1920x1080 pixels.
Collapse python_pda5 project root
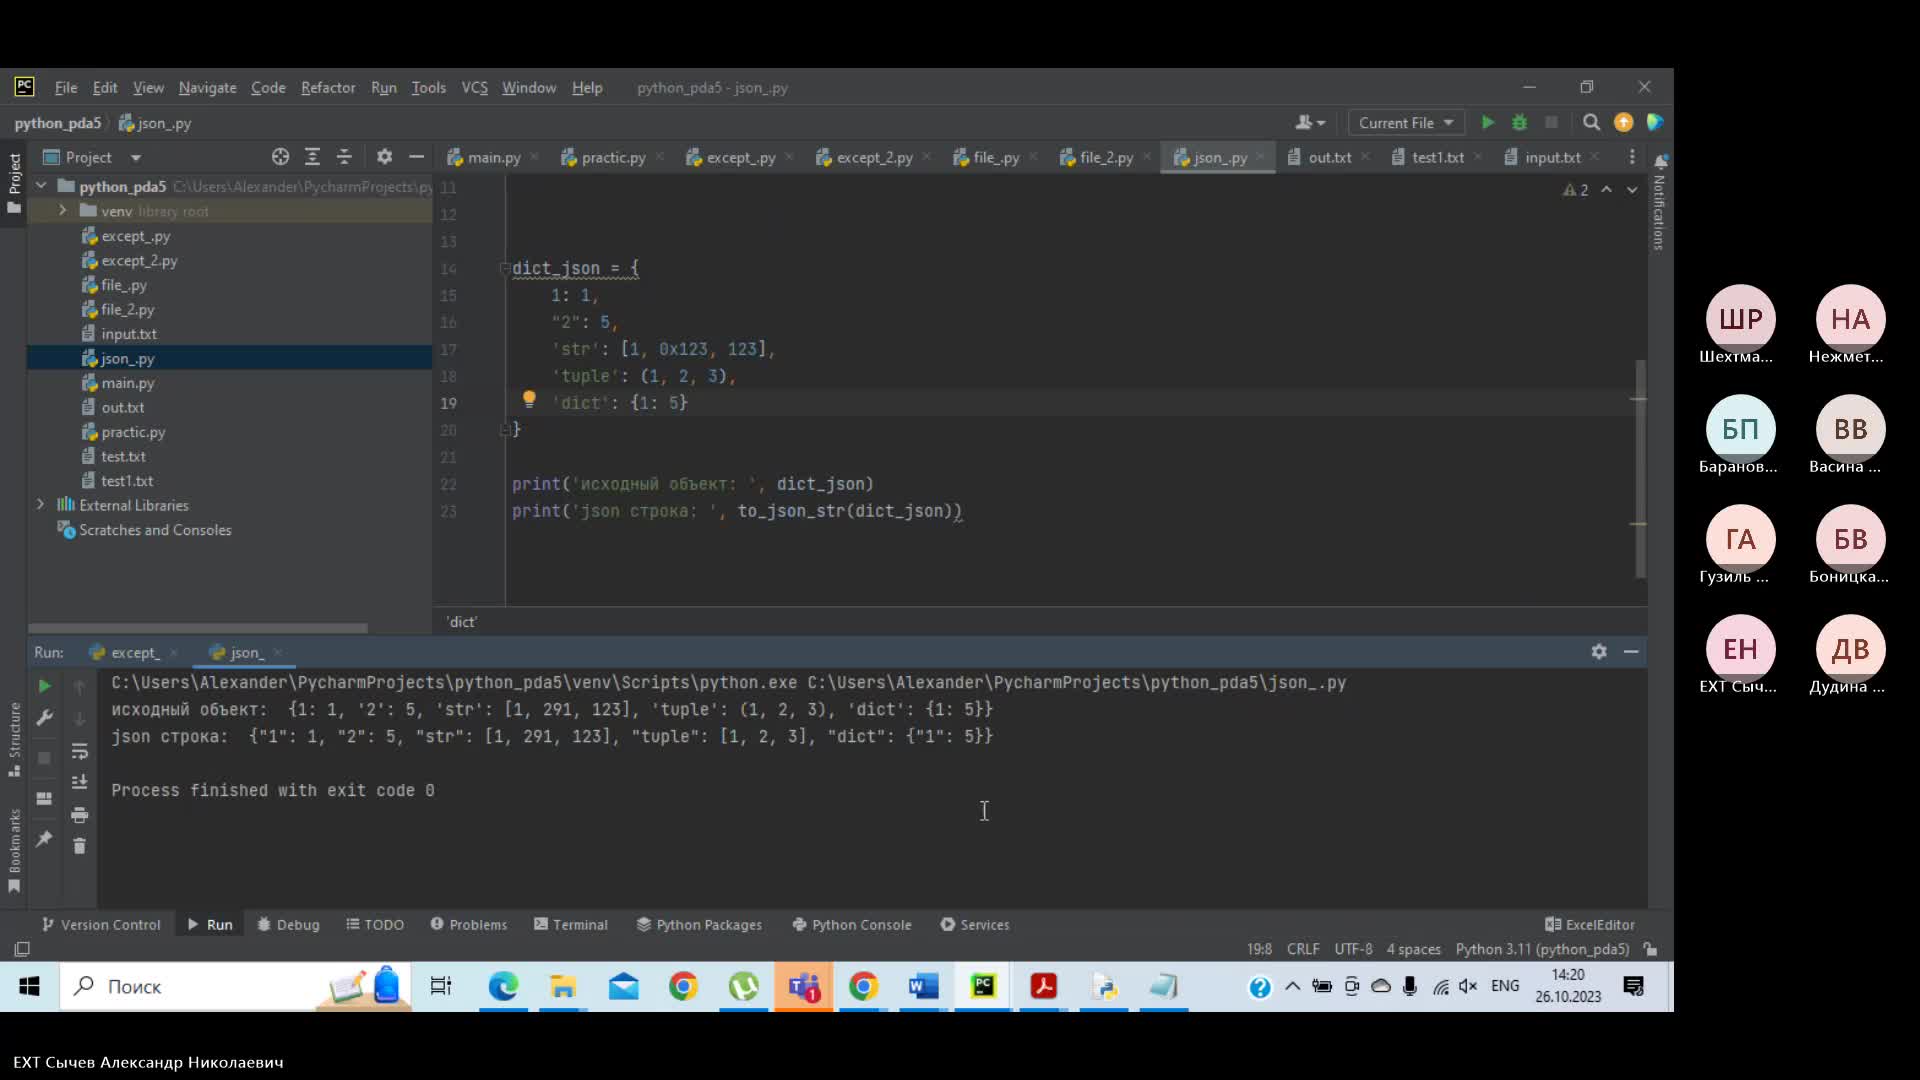[x=41, y=186]
